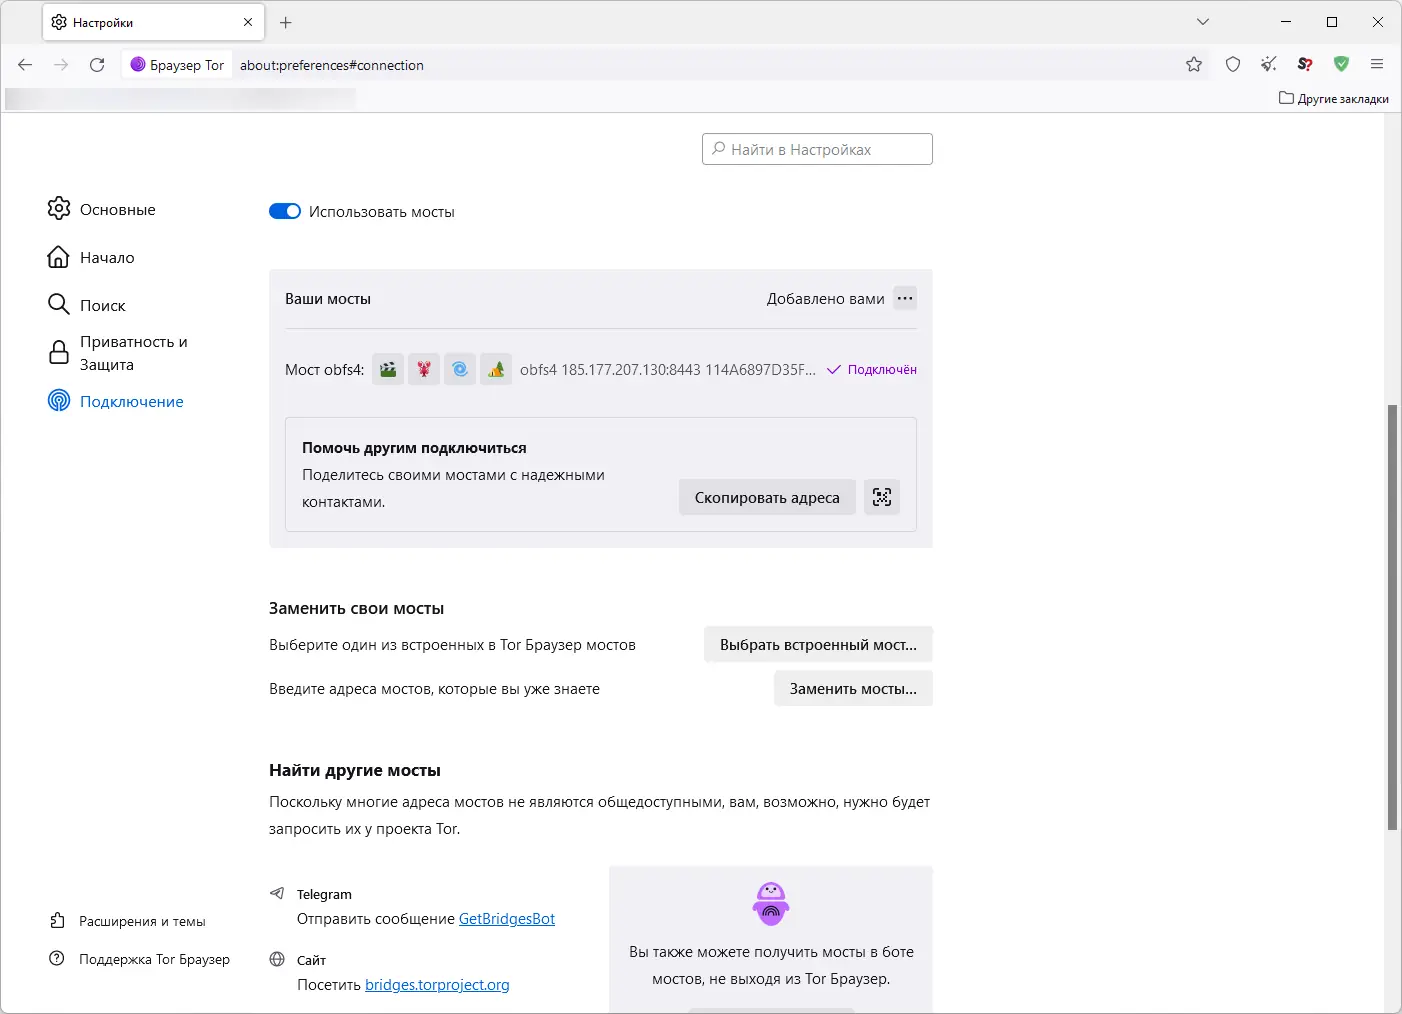
Task: Bookmark this page with the star icon
Action: (1194, 65)
